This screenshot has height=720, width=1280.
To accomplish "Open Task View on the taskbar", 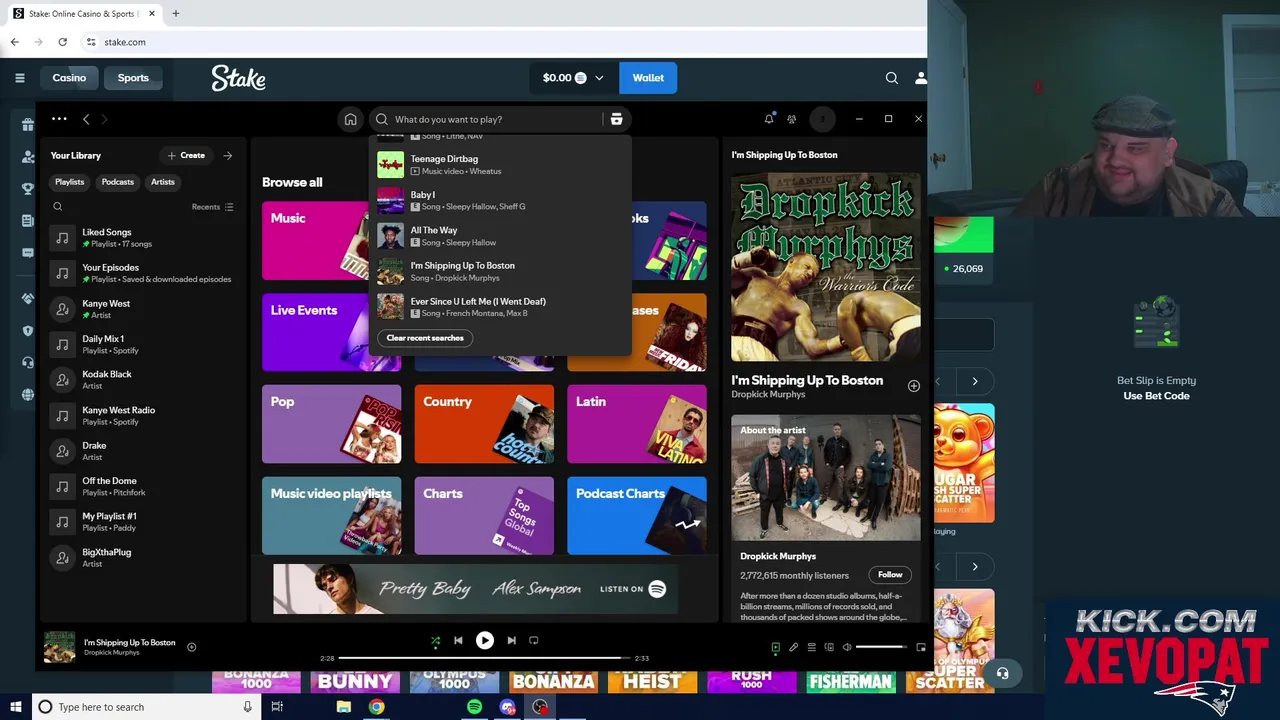I will (x=277, y=707).
